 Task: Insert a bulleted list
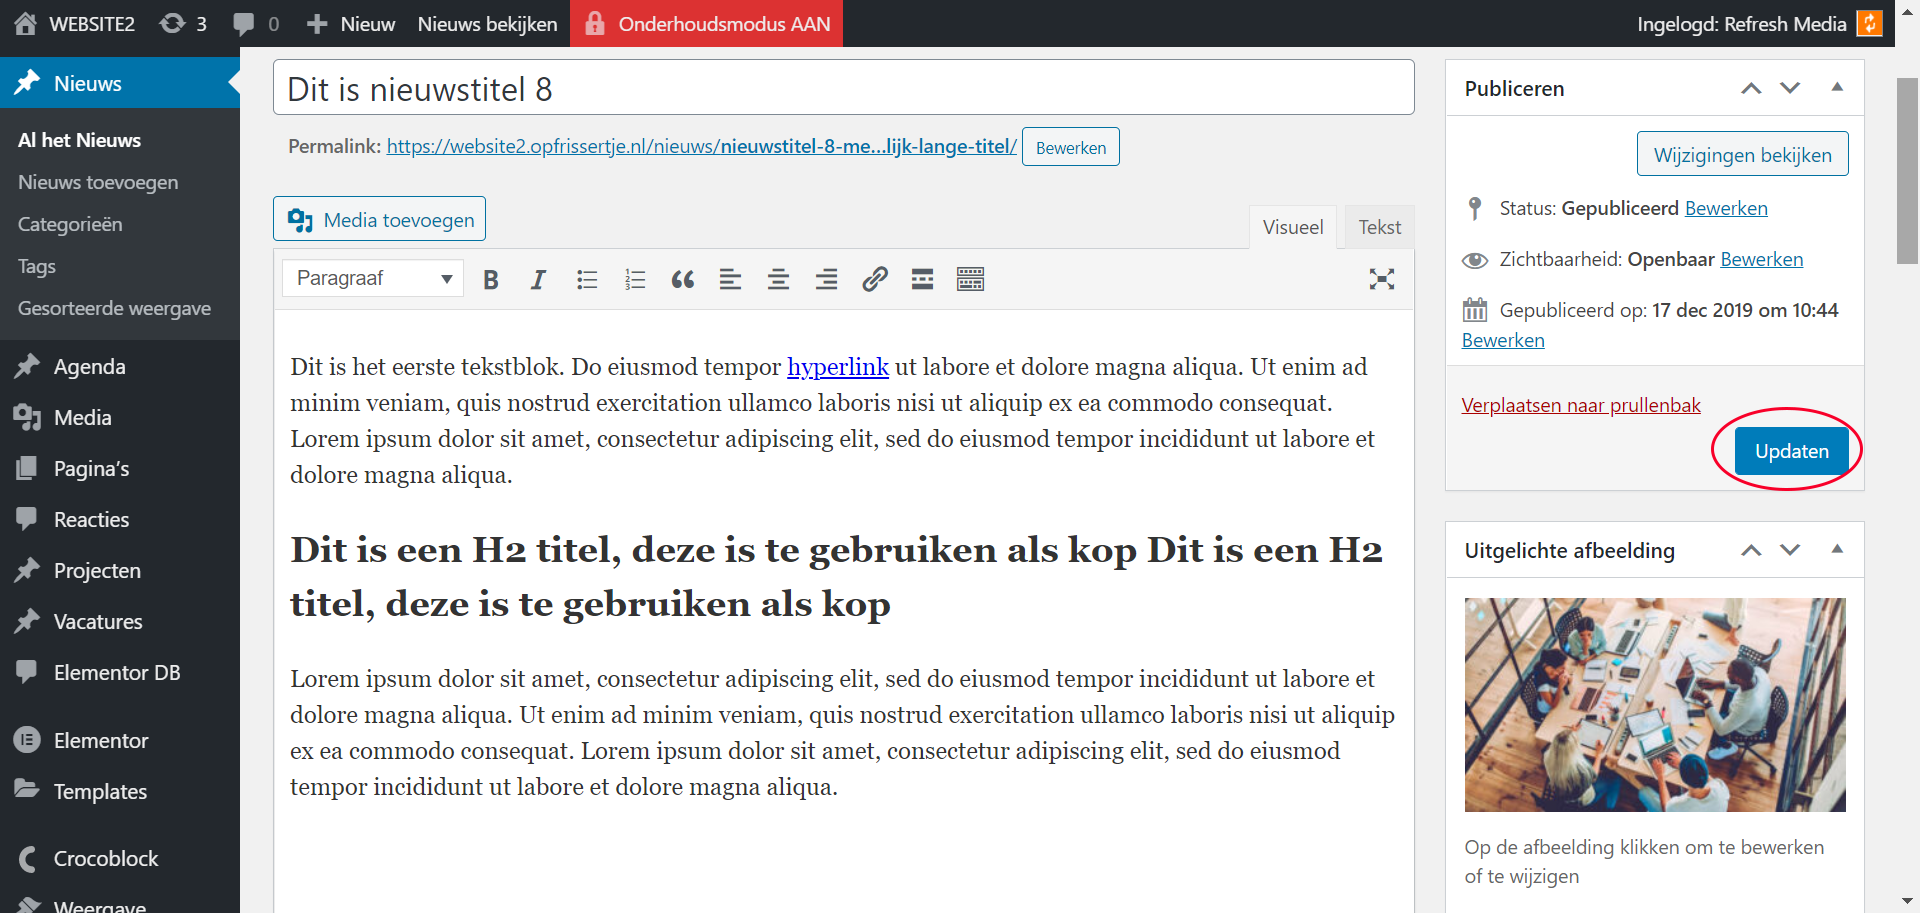click(x=587, y=280)
